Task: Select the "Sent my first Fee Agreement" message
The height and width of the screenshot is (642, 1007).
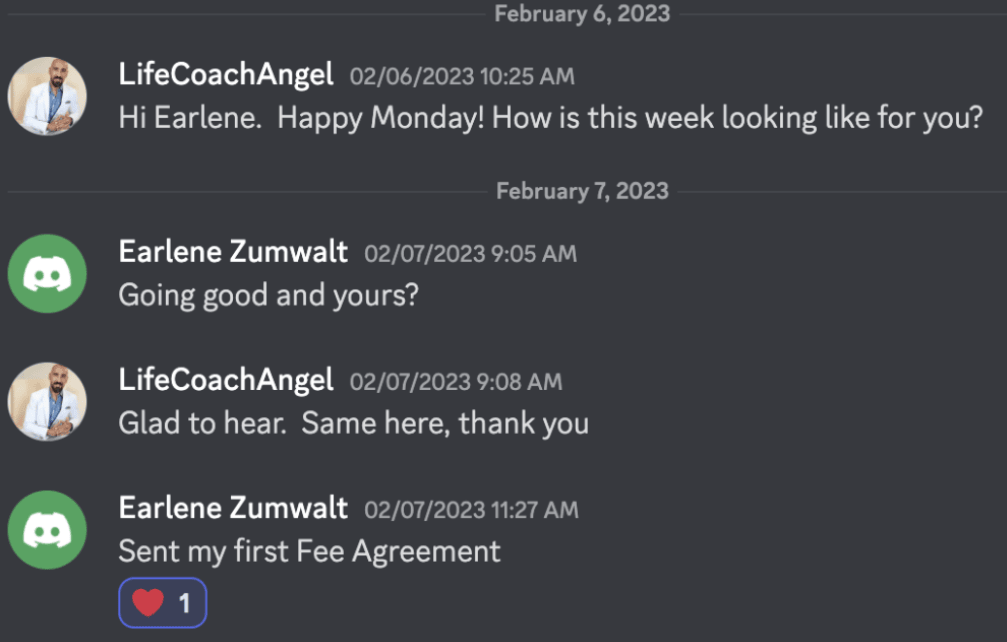Action: (x=309, y=551)
